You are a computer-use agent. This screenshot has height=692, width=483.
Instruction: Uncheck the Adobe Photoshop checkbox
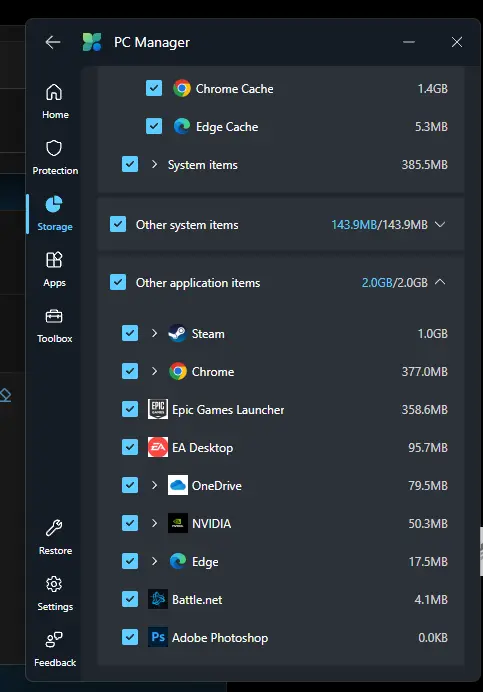[130, 637]
